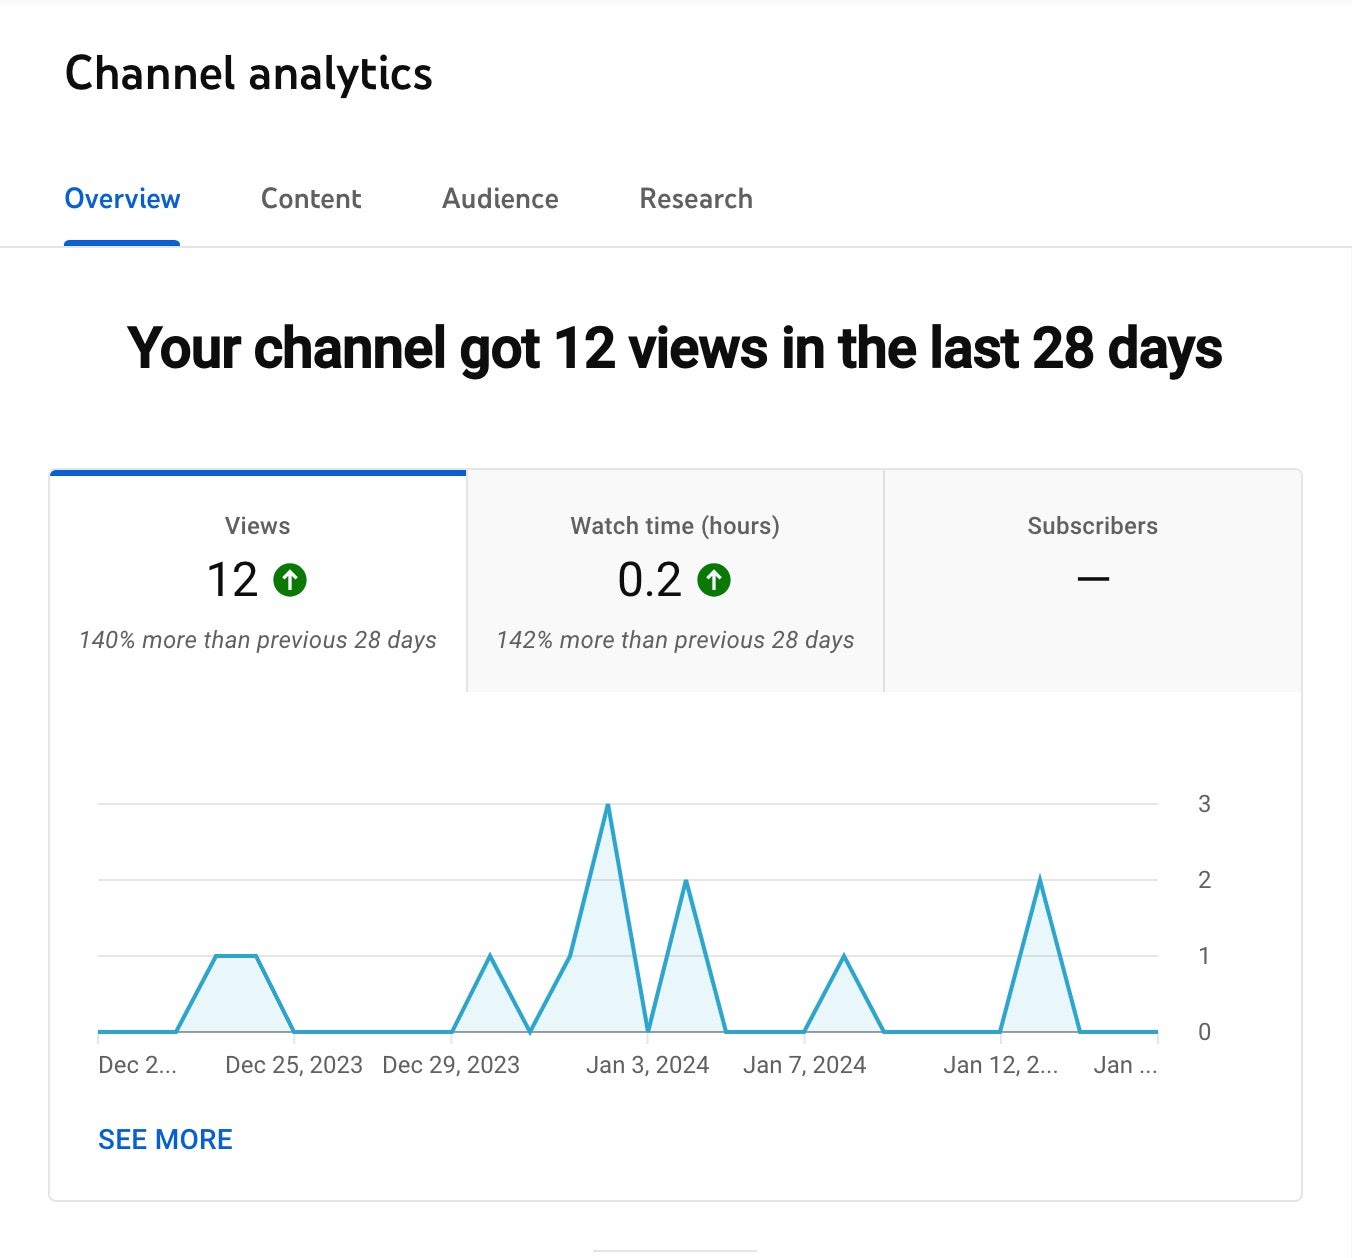Click the 142% more than previous text
The image size is (1352, 1258).
point(675,640)
